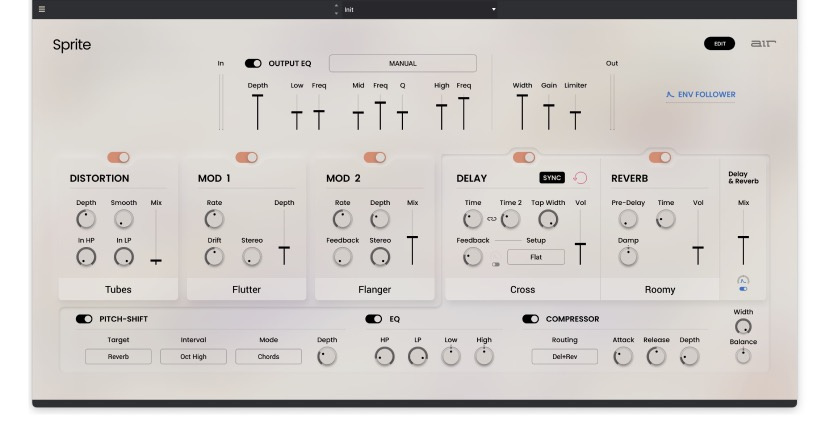Open the Chords Mode selector
The width and height of the screenshot is (838, 434).
[268, 356]
